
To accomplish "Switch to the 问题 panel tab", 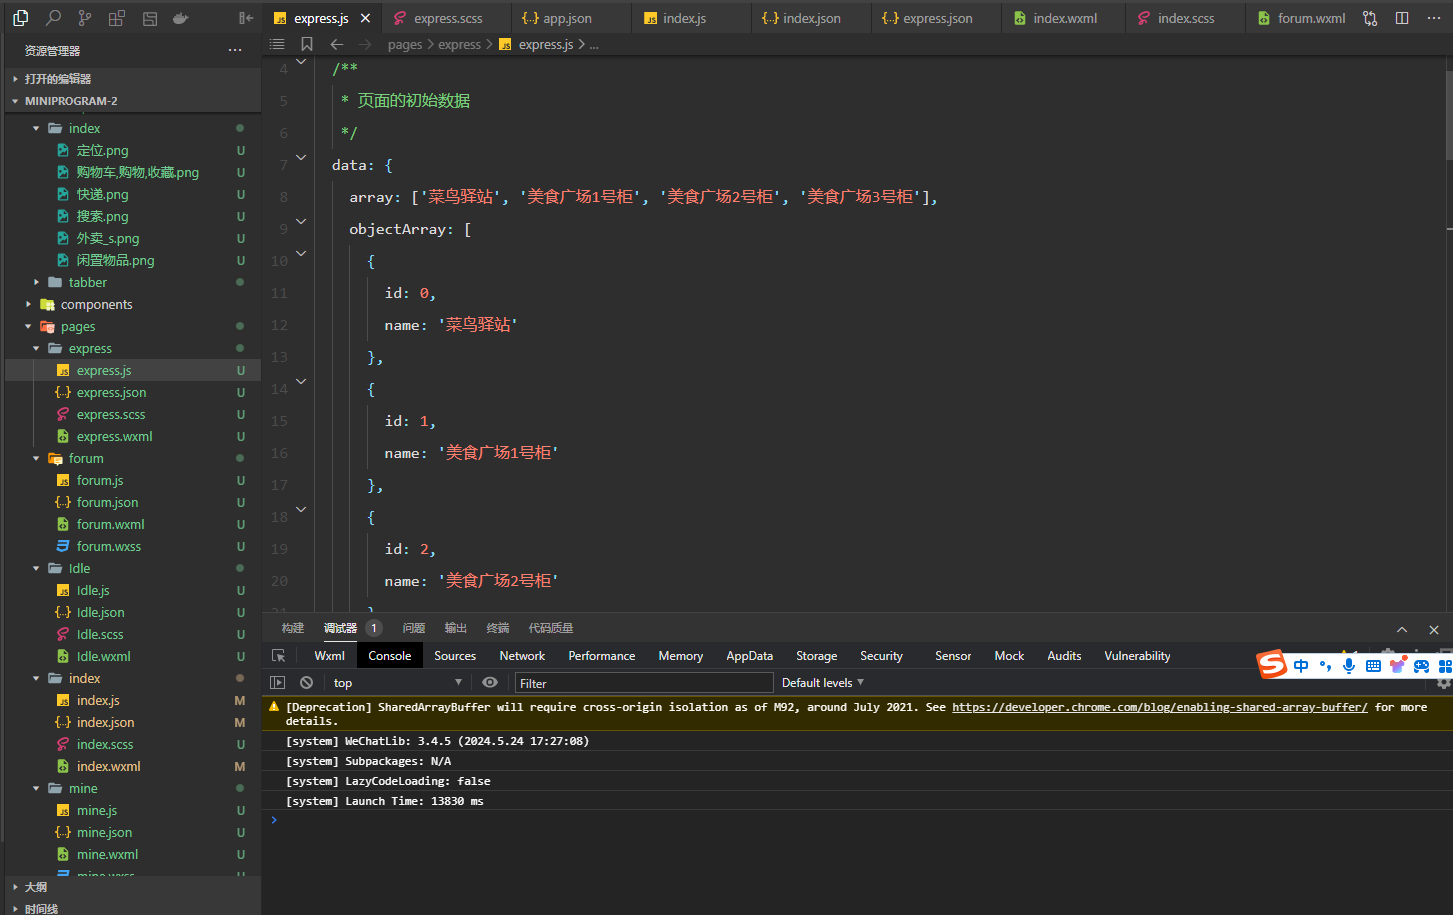I will click(414, 628).
